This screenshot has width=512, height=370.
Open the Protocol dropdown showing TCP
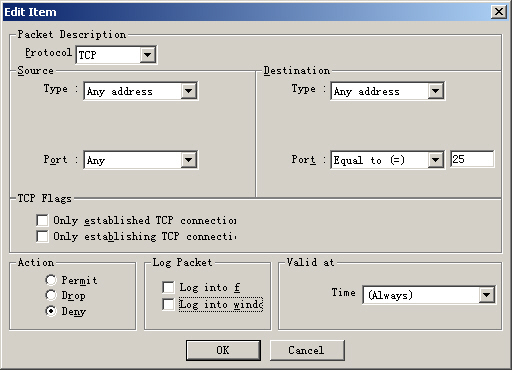(x=116, y=55)
